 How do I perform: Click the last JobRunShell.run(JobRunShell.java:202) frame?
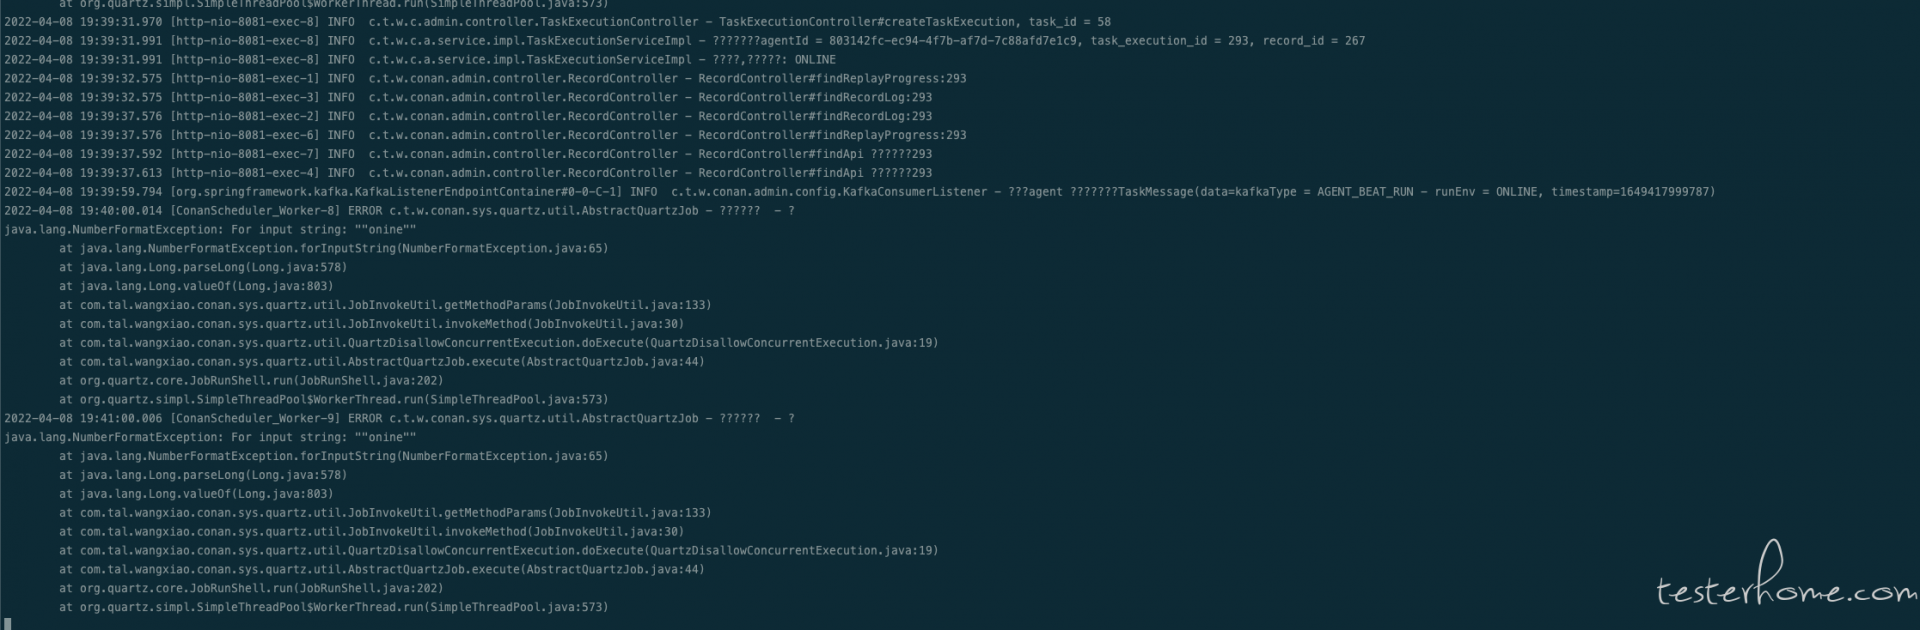[x=251, y=589]
